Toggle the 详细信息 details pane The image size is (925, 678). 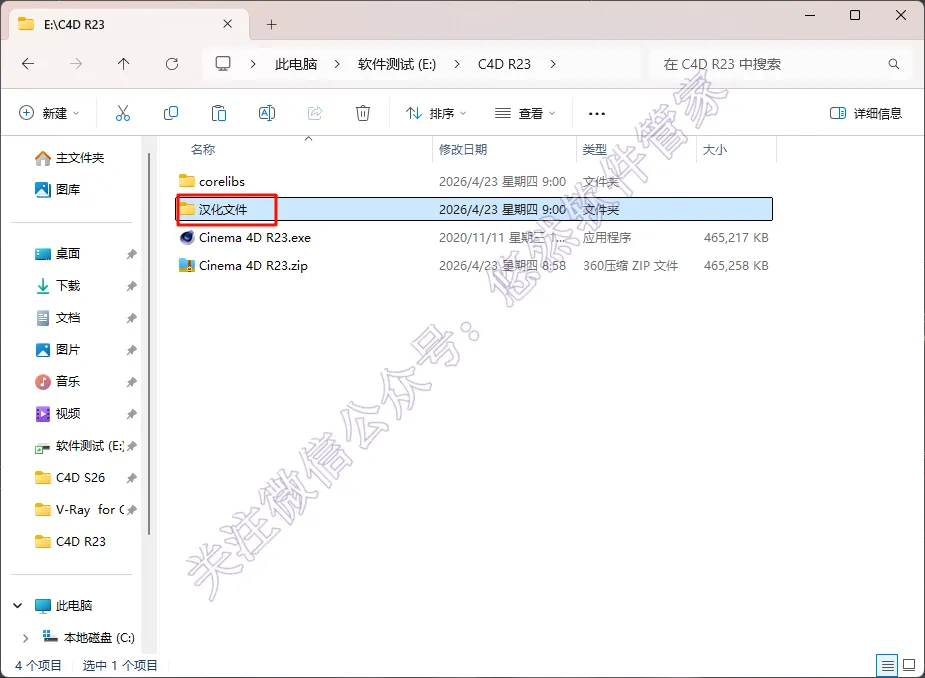click(x=866, y=113)
